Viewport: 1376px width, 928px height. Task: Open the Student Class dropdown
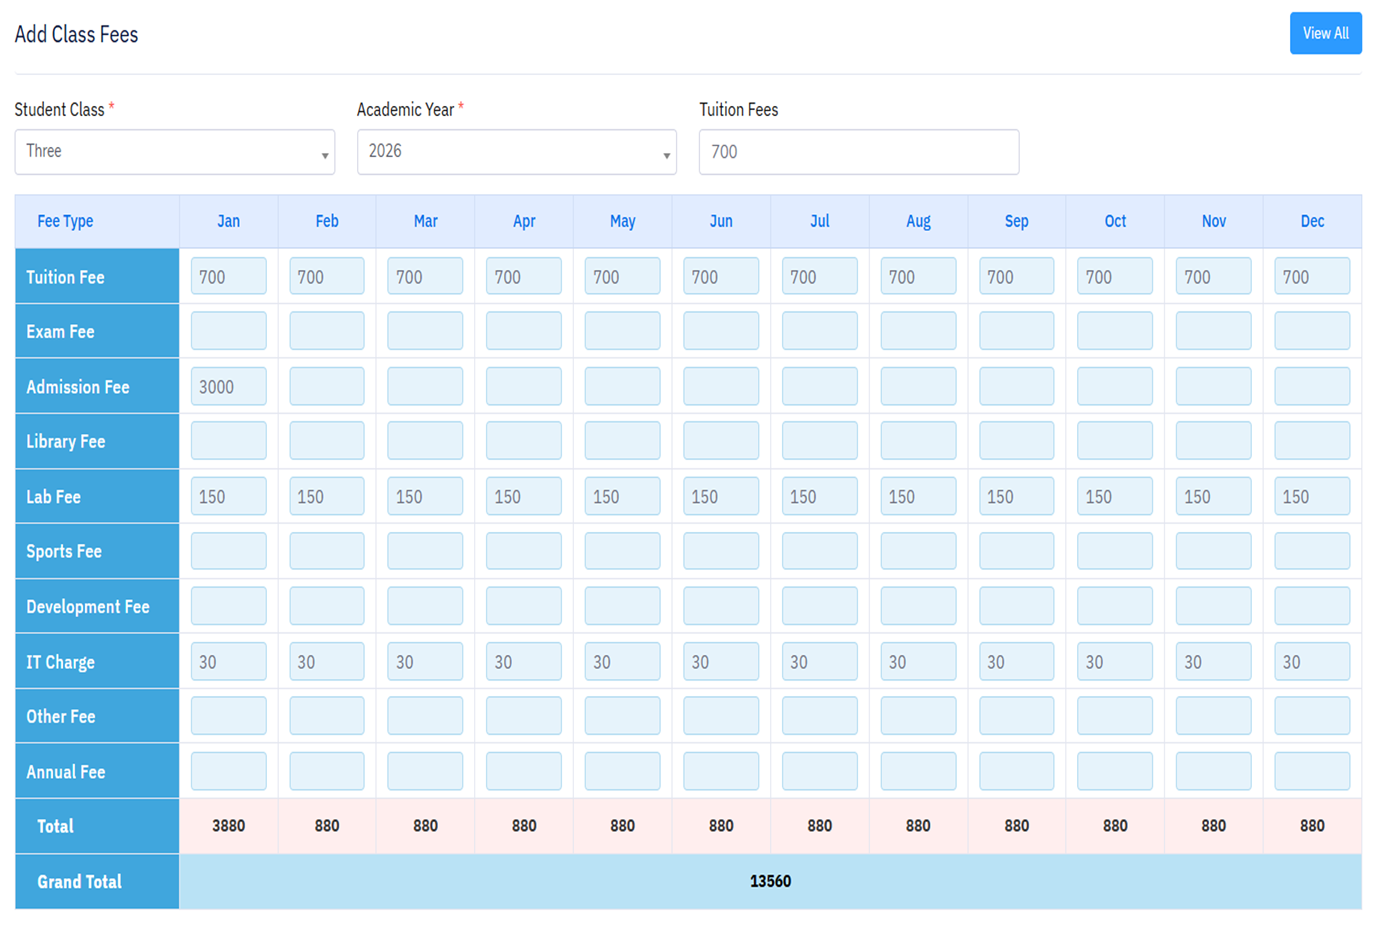(x=174, y=152)
